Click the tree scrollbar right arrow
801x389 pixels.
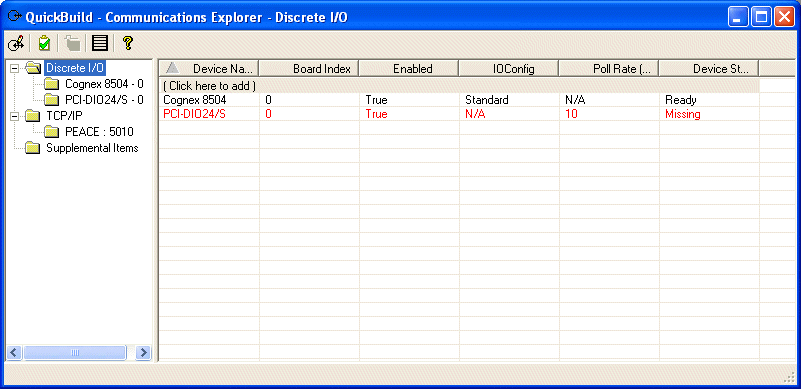144,352
